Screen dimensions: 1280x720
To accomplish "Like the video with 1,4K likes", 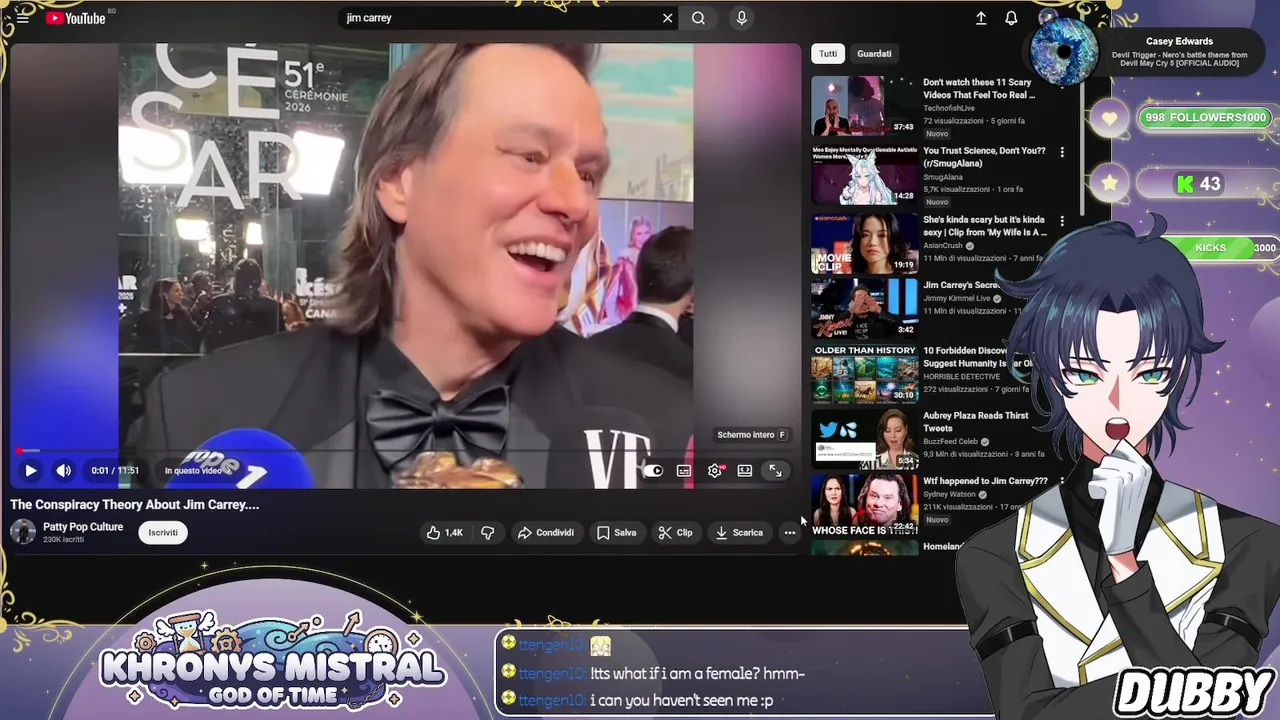I will [445, 533].
